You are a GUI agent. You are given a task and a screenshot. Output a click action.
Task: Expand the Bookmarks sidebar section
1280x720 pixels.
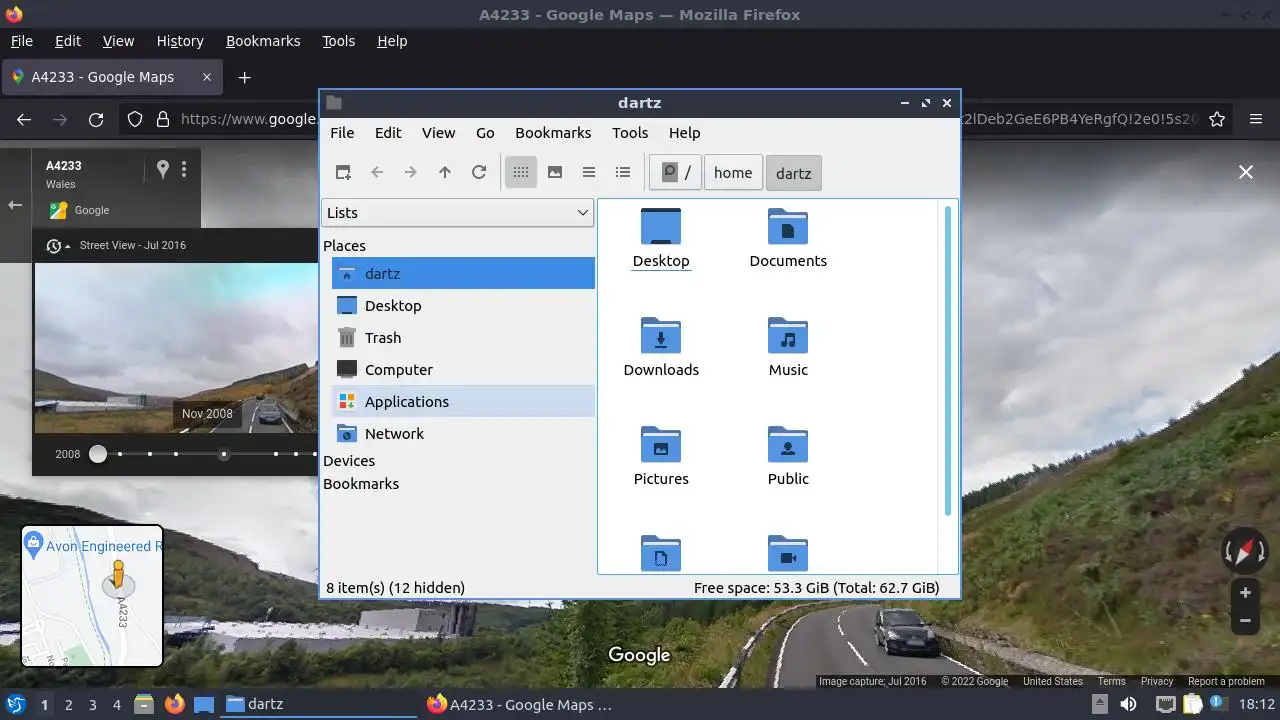coord(361,483)
